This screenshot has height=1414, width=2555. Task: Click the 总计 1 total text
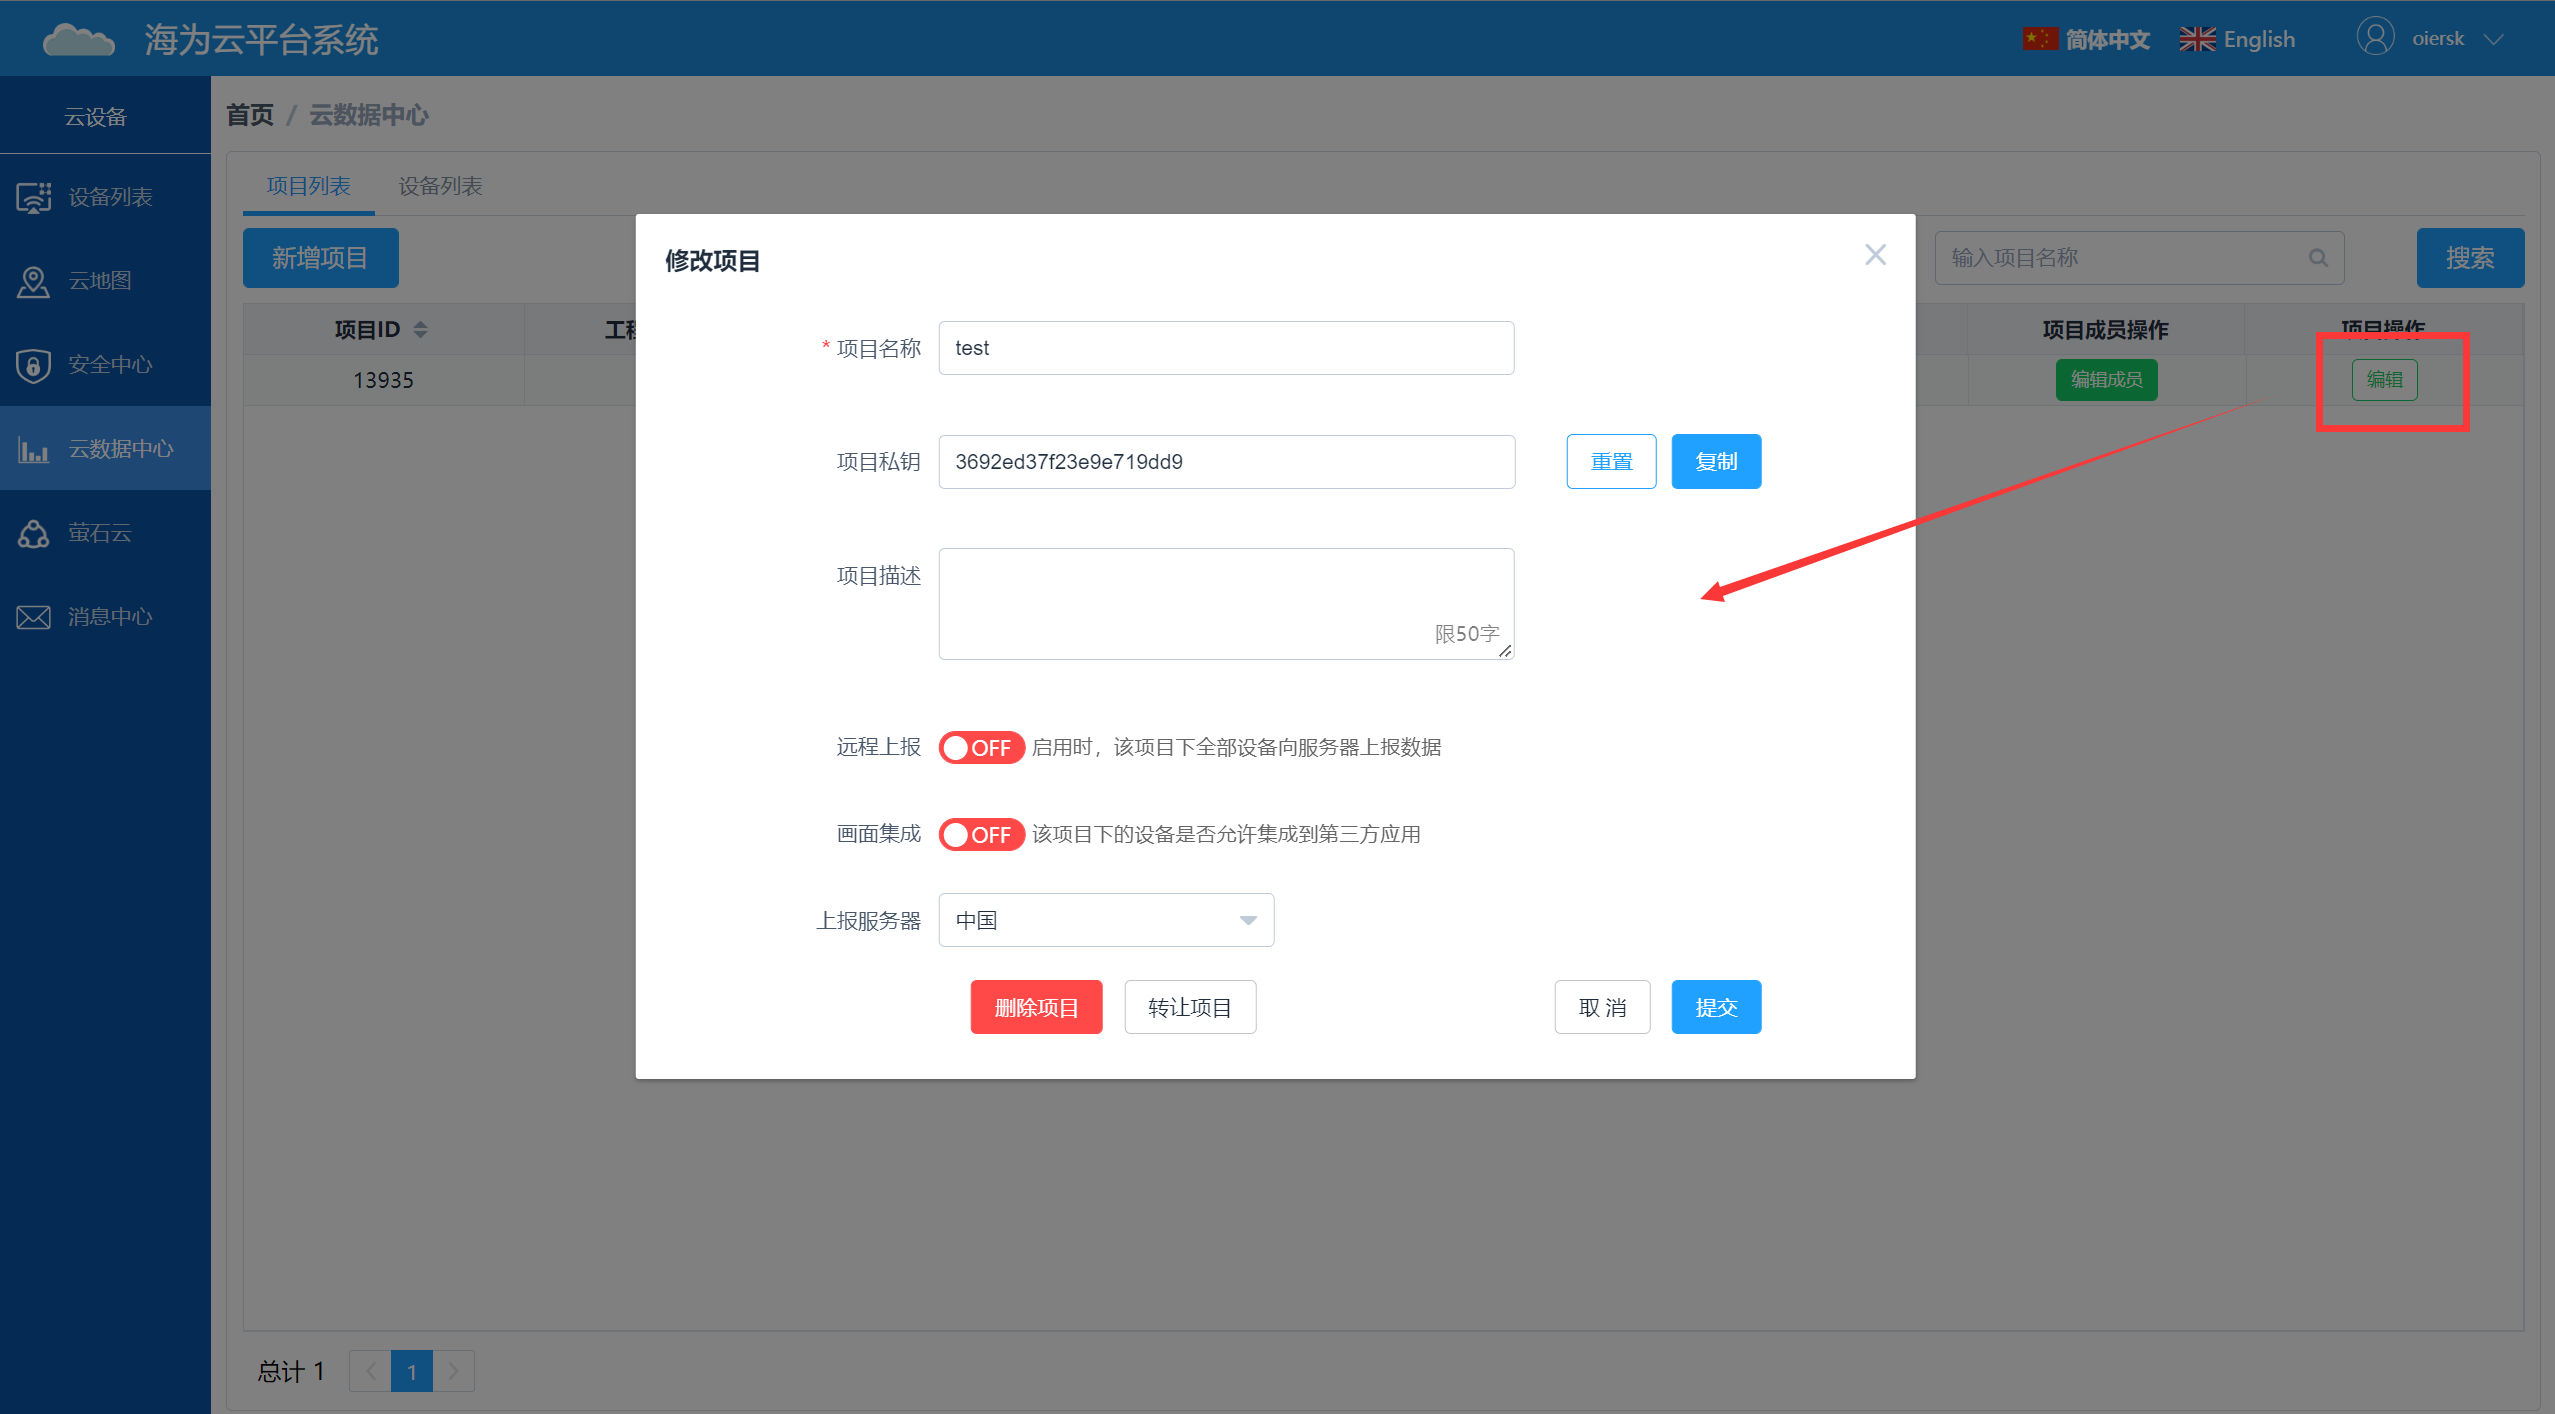(x=291, y=1371)
